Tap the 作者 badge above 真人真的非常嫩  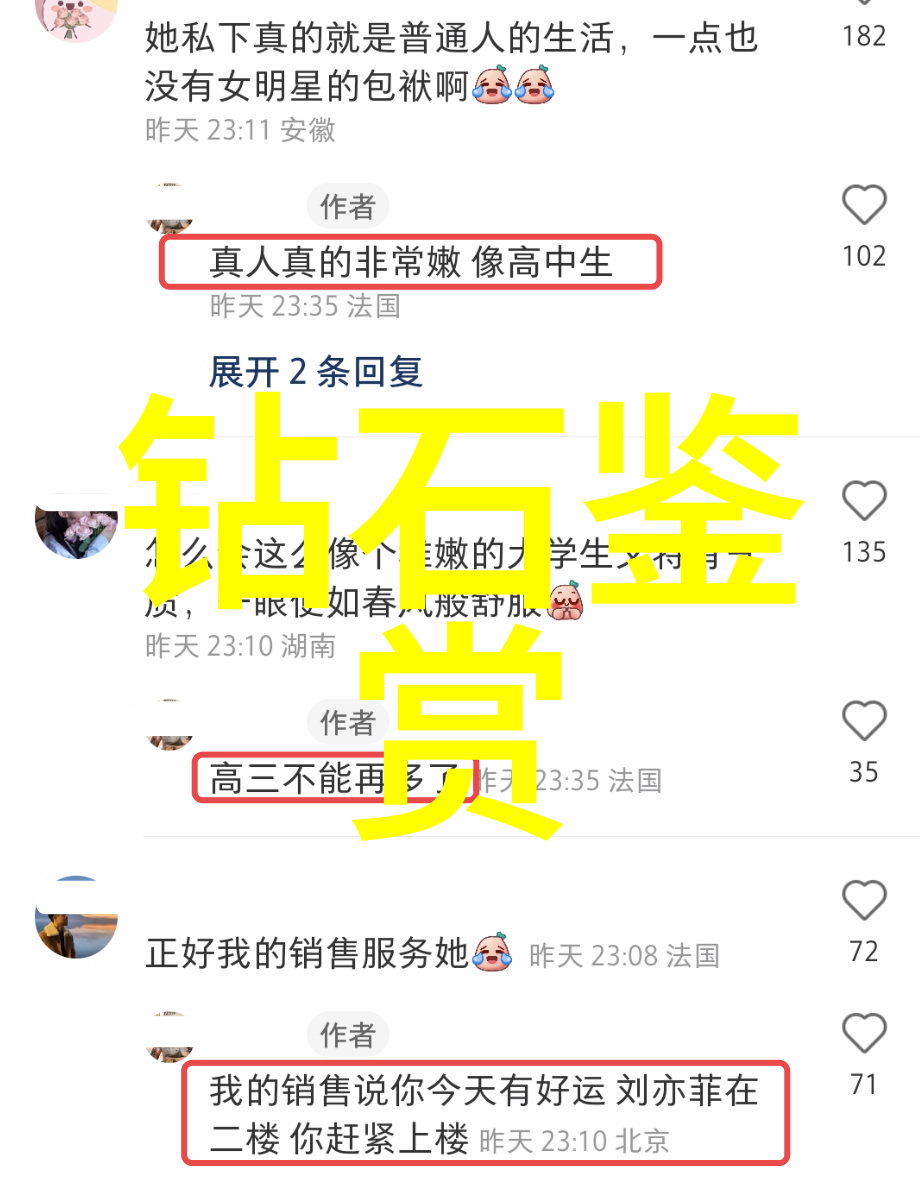(x=347, y=207)
